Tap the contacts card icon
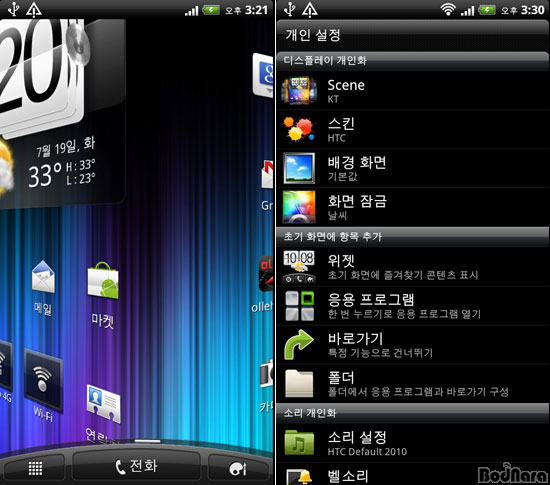Screen dimensions: 550x485 click(103, 403)
